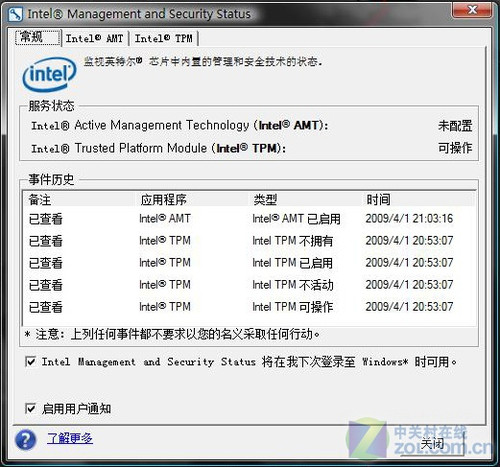Screen dimensions: 500x467
Task: Select the 'Intel TPM 已启用' event row
Action: coord(249,263)
